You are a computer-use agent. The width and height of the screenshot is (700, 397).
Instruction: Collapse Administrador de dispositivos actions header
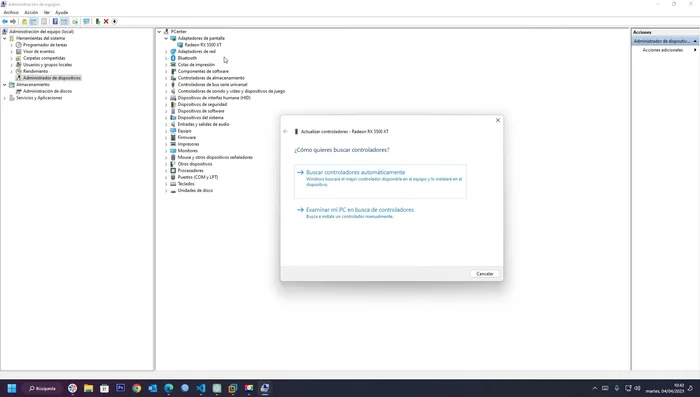(695, 41)
